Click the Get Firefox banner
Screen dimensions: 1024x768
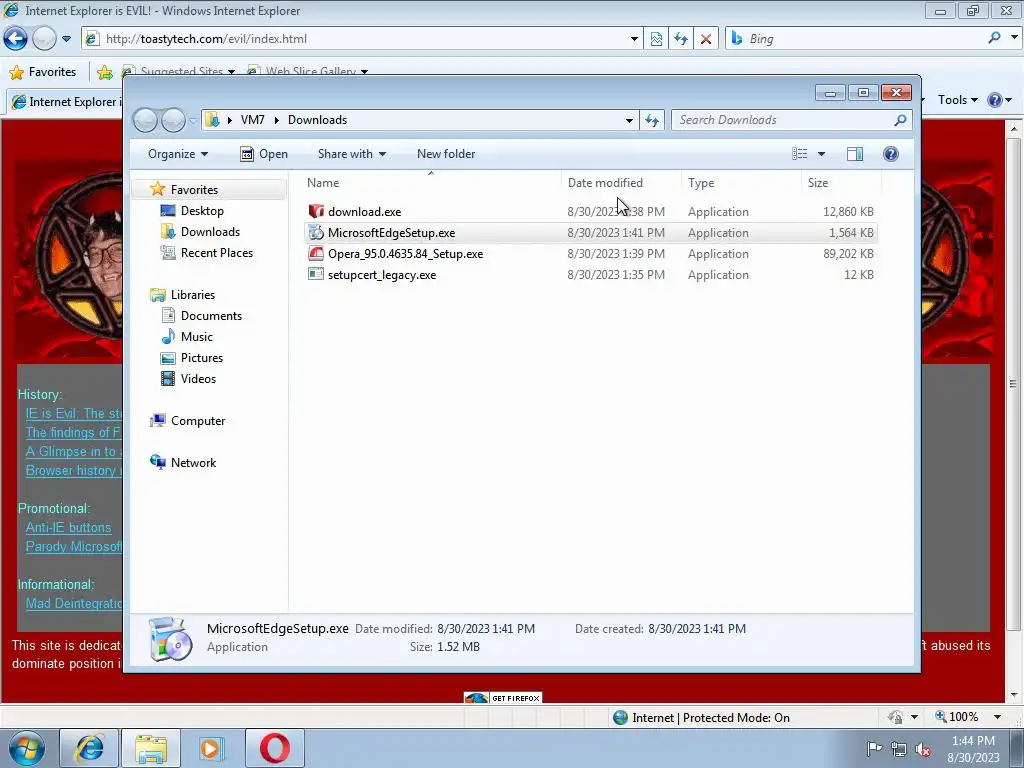pyautogui.click(x=503, y=698)
